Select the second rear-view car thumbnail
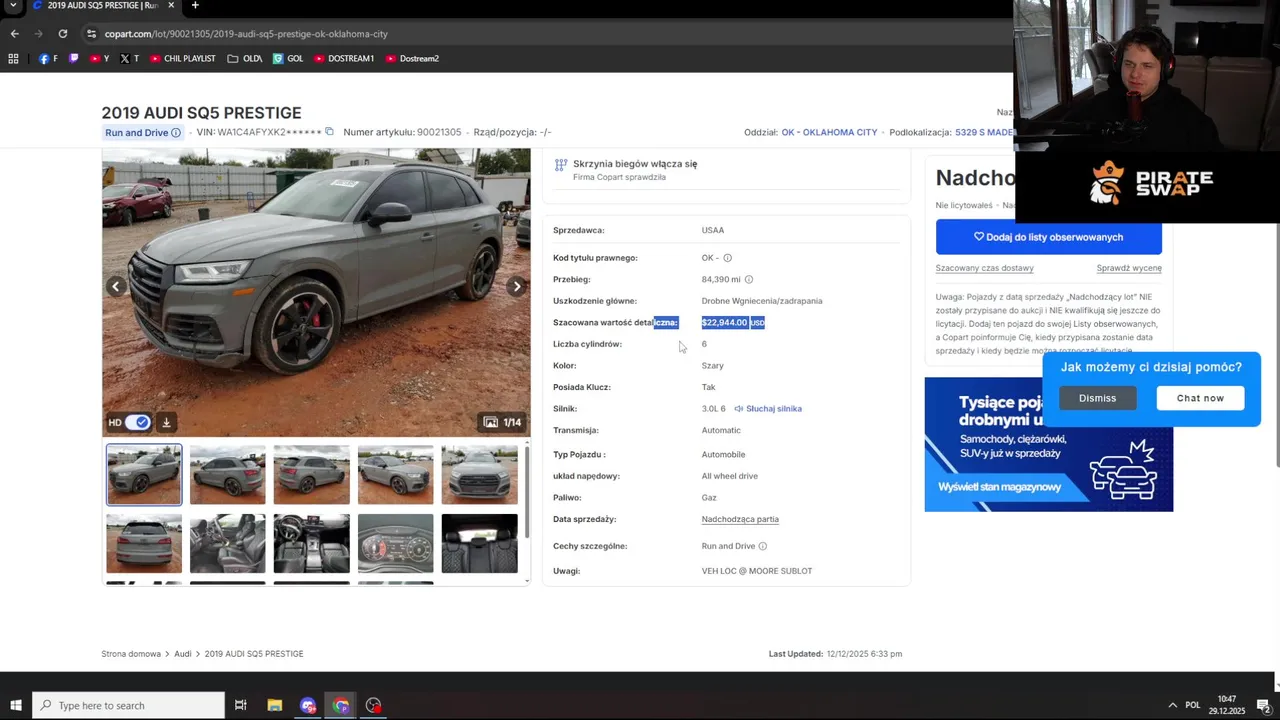 228,475
